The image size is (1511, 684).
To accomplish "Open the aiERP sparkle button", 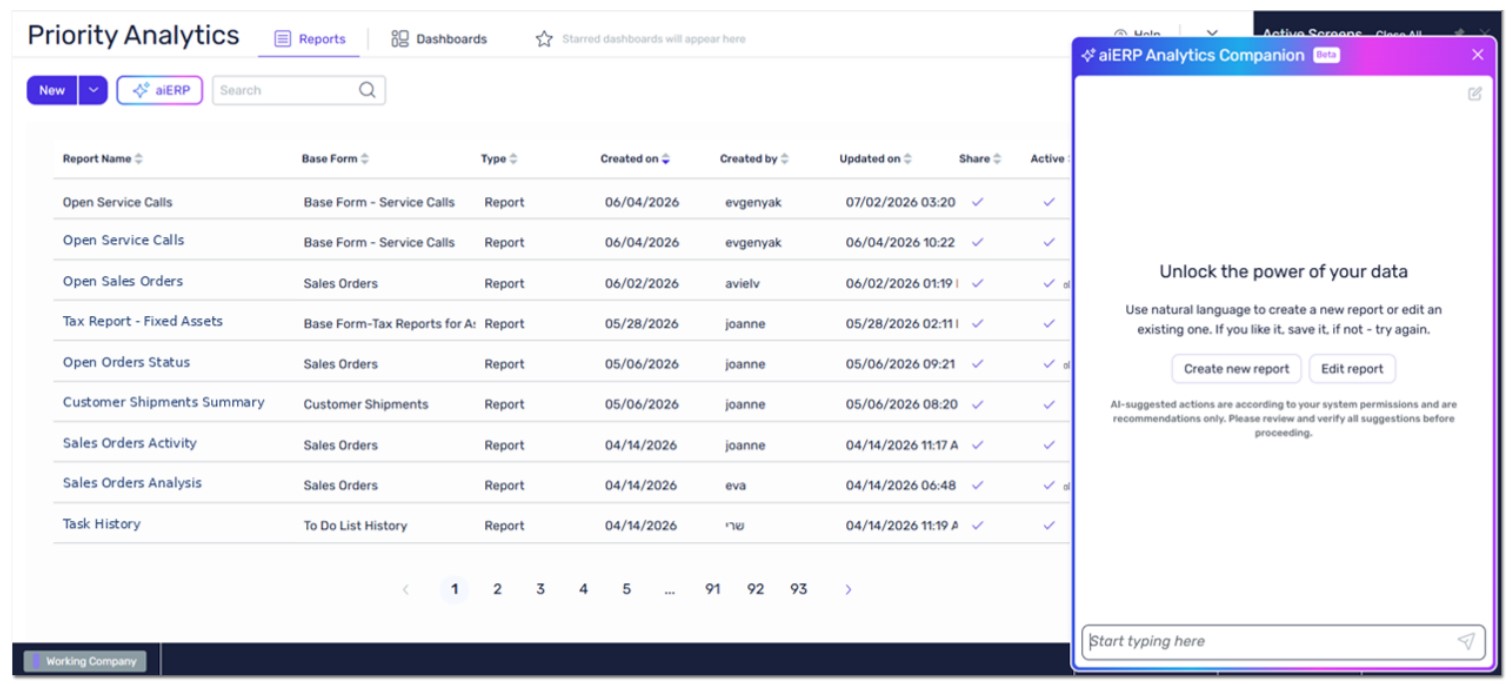I will point(160,90).
